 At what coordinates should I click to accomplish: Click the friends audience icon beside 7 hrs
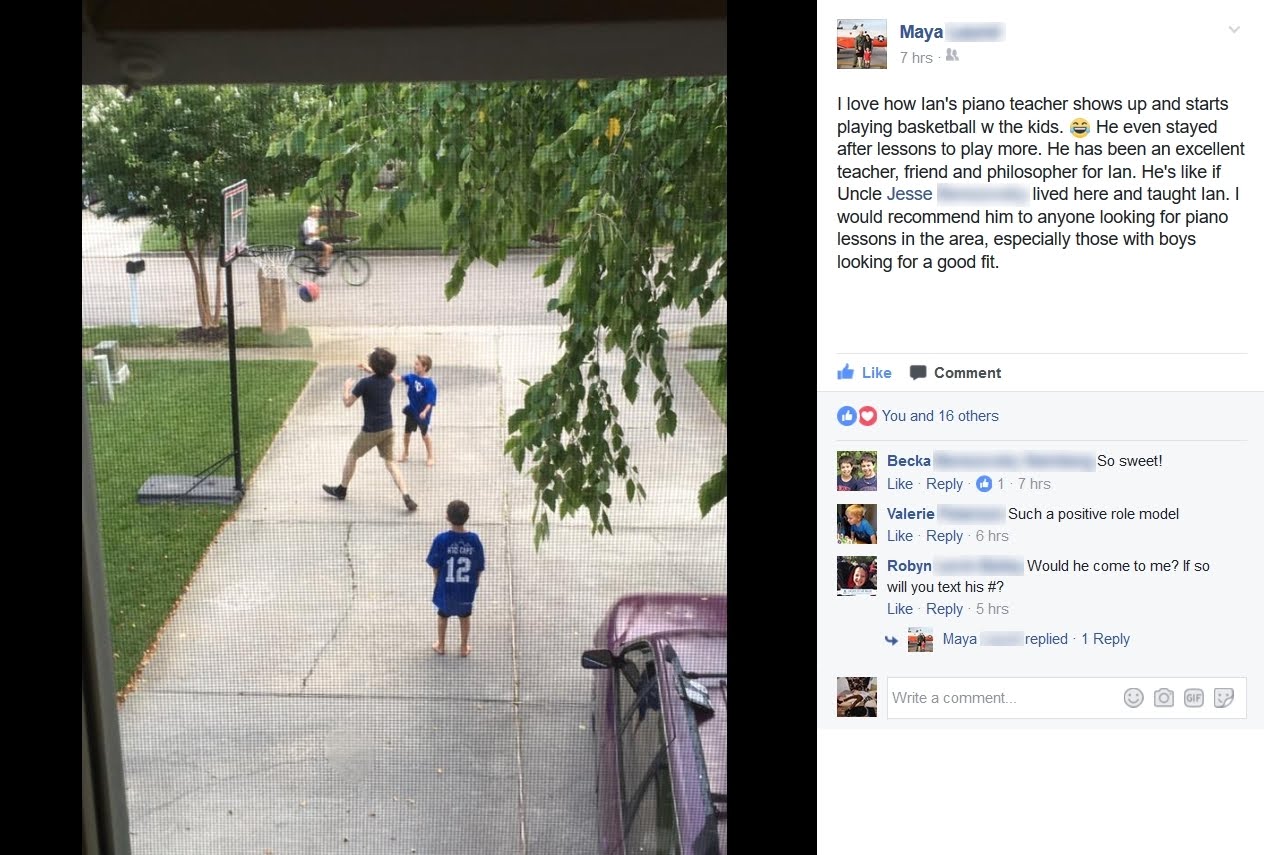952,56
